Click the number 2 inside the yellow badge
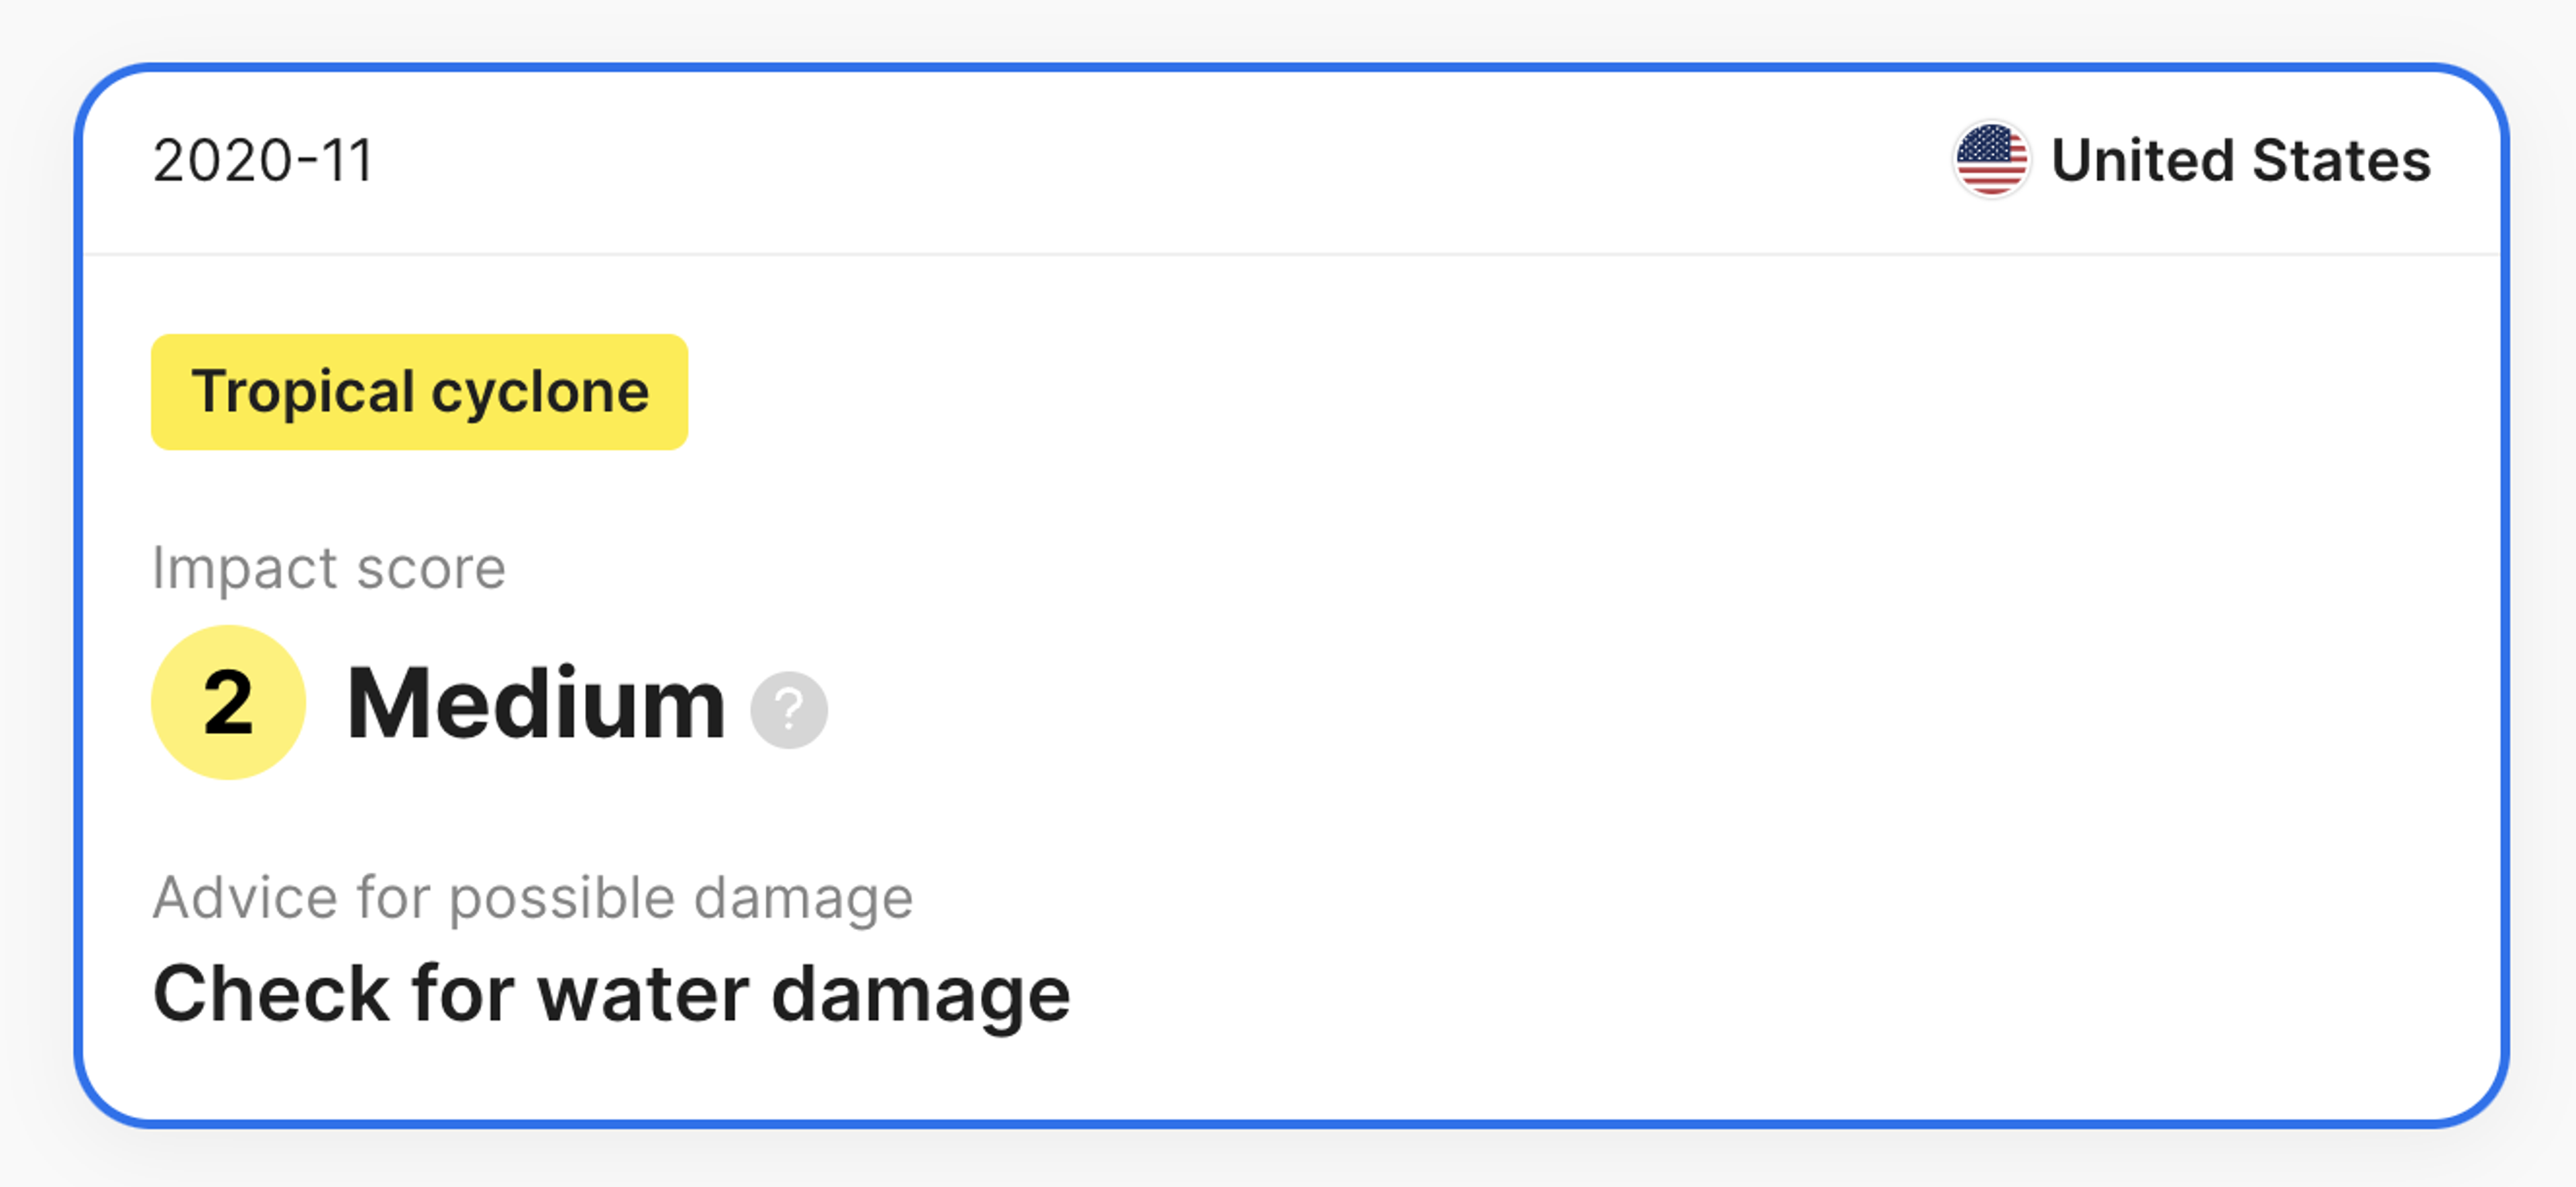Image resolution: width=2576 pixels, height=1187 pixels. click(x=228, y=702)
